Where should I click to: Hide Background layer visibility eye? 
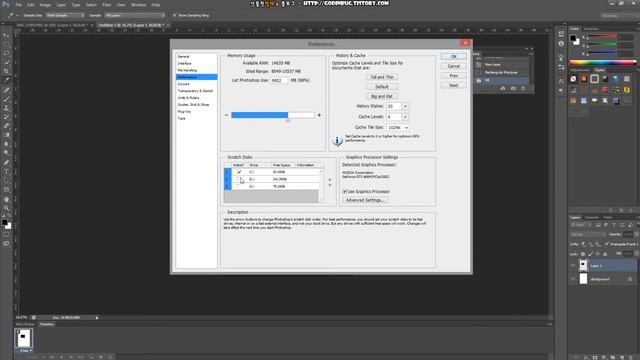coord(573,279)
